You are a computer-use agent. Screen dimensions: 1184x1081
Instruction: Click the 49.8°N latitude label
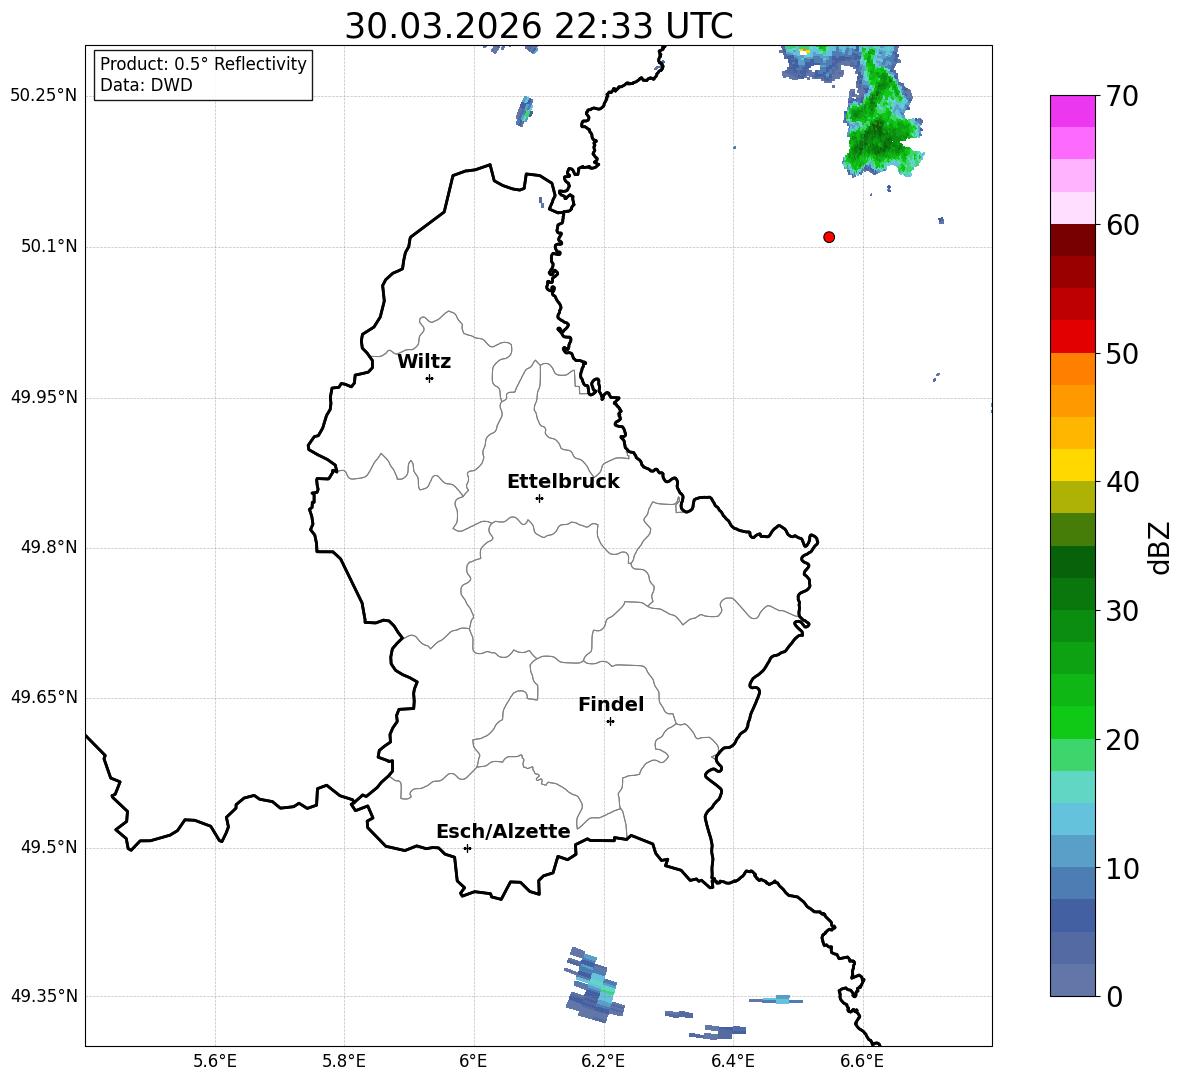(49, 547)
